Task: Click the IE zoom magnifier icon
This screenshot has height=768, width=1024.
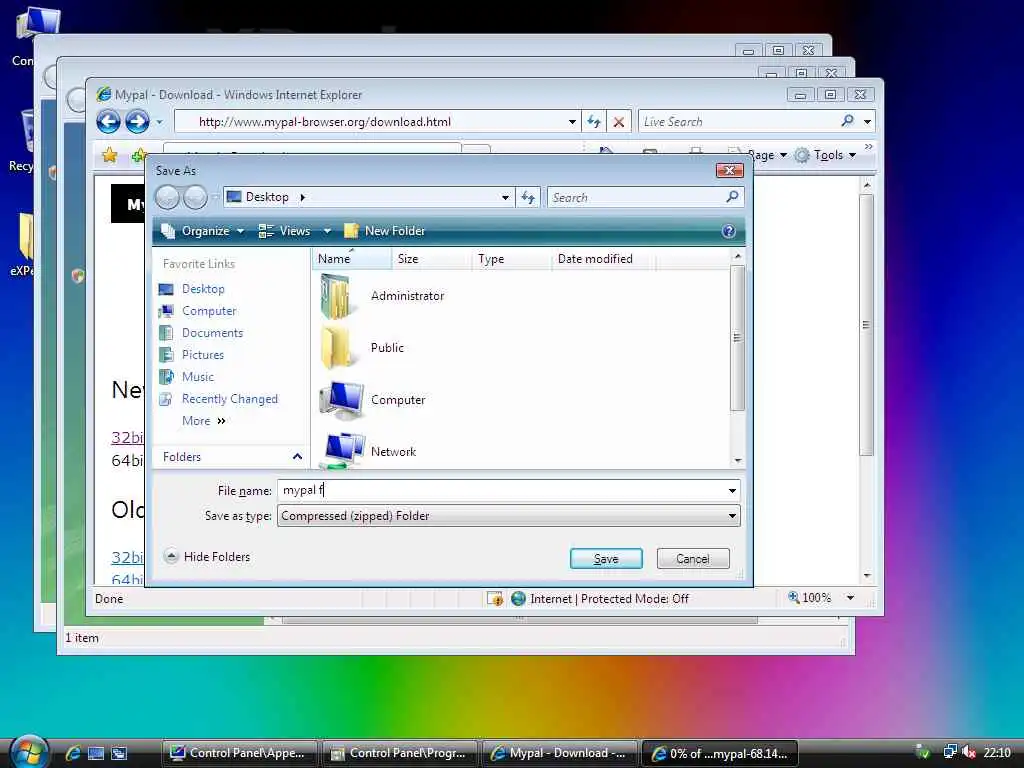Action: click(793, 597)
